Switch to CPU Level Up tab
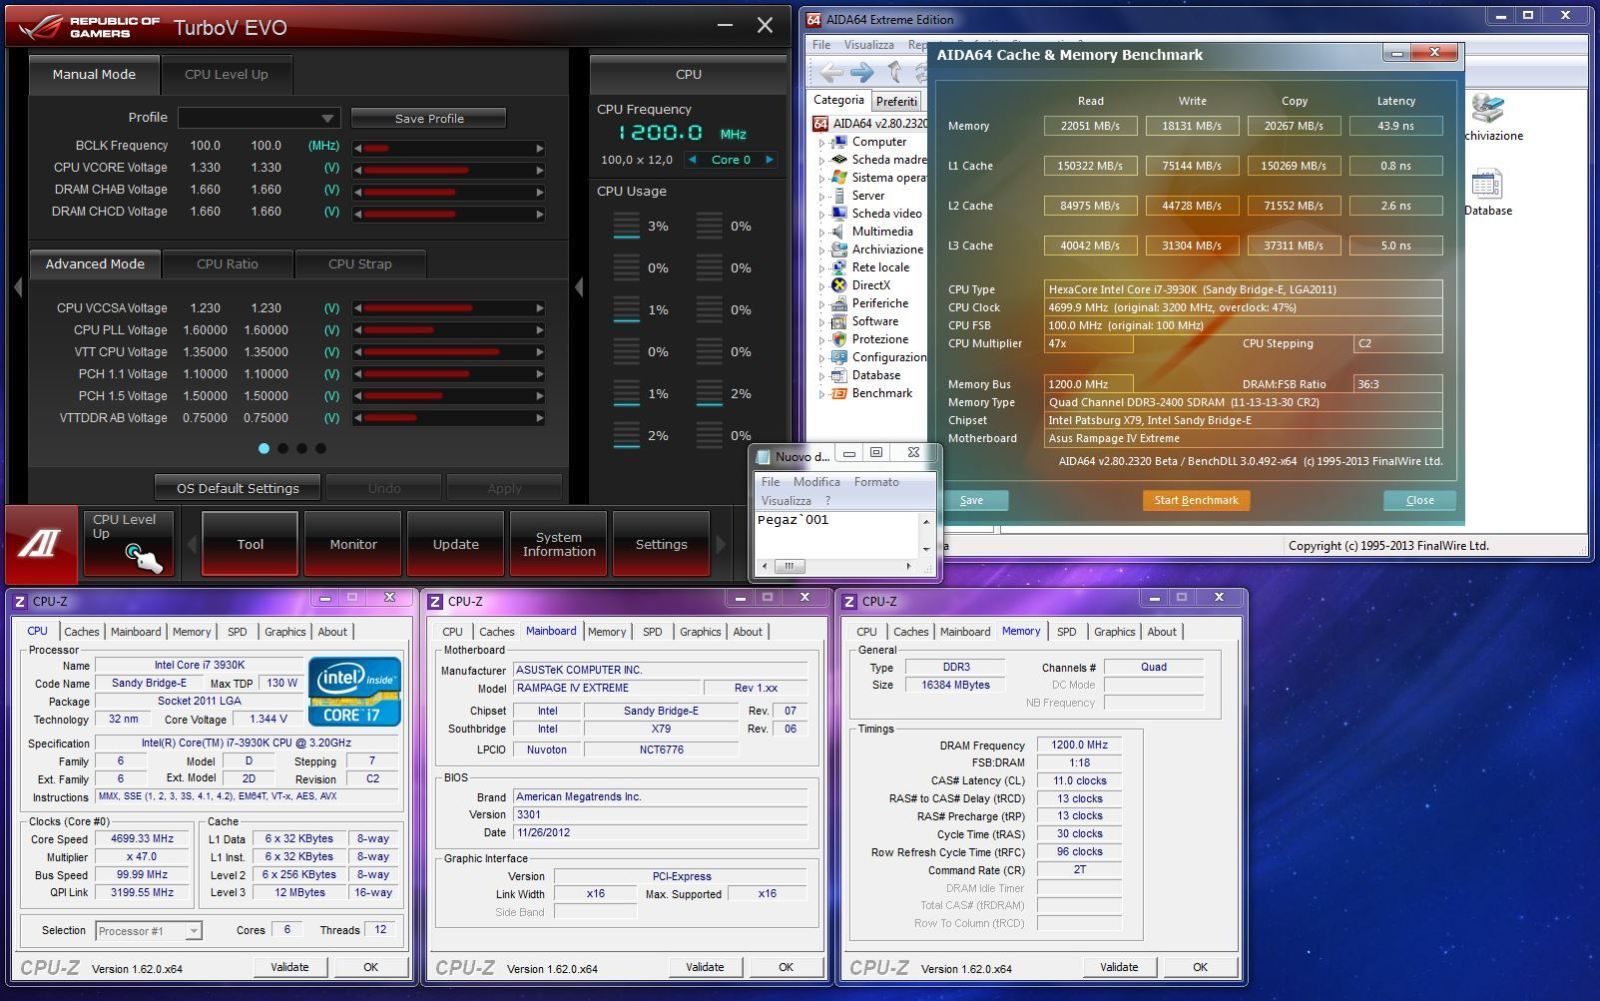This screenshot has height=1001, width=1600. 227,74
